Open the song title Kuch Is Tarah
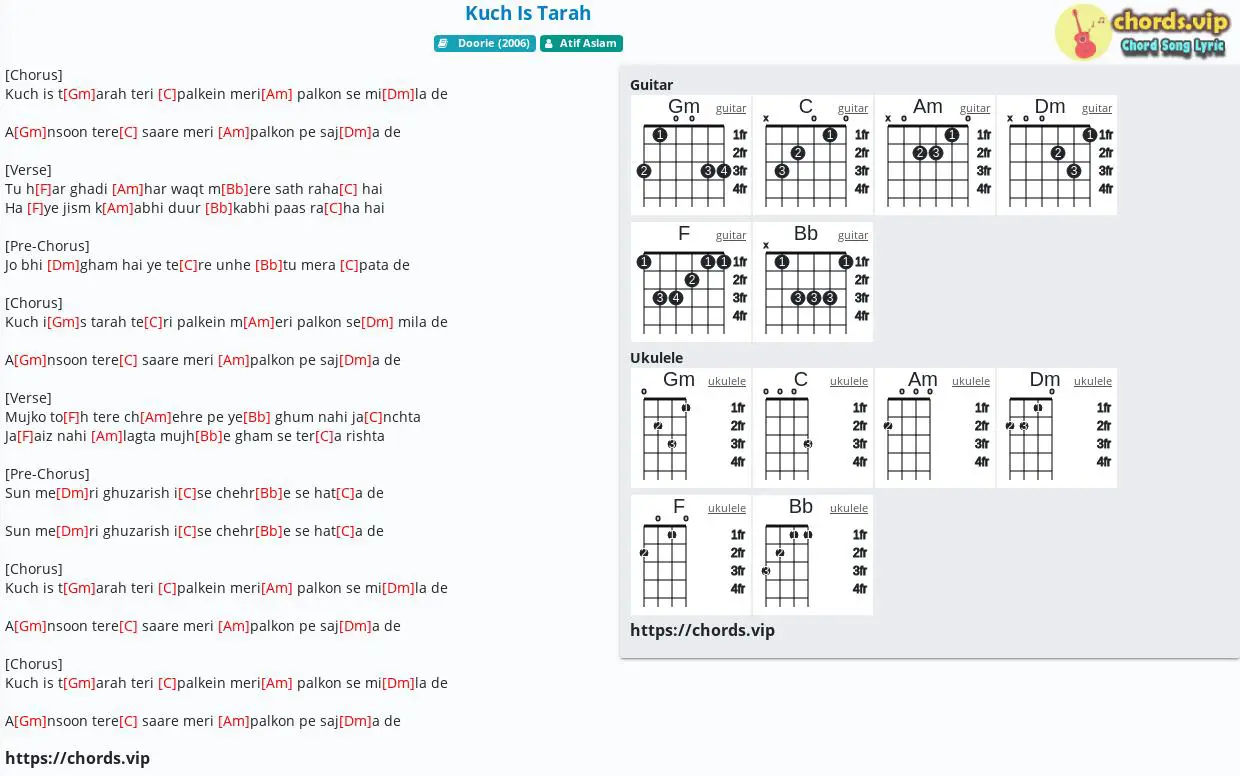This screenshot has height=776, width=1240. (528, 13)
